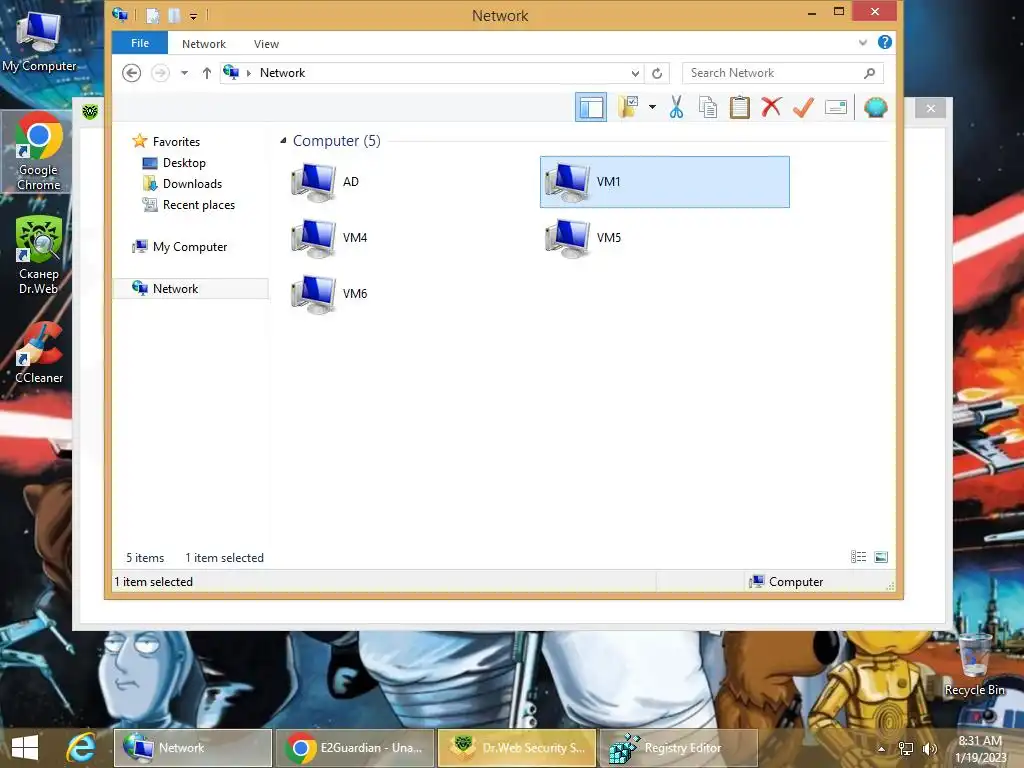The width and height of the screenshot is (1024, 768).
Task: Show hidden system tray icons
Action: coord(881,749)
